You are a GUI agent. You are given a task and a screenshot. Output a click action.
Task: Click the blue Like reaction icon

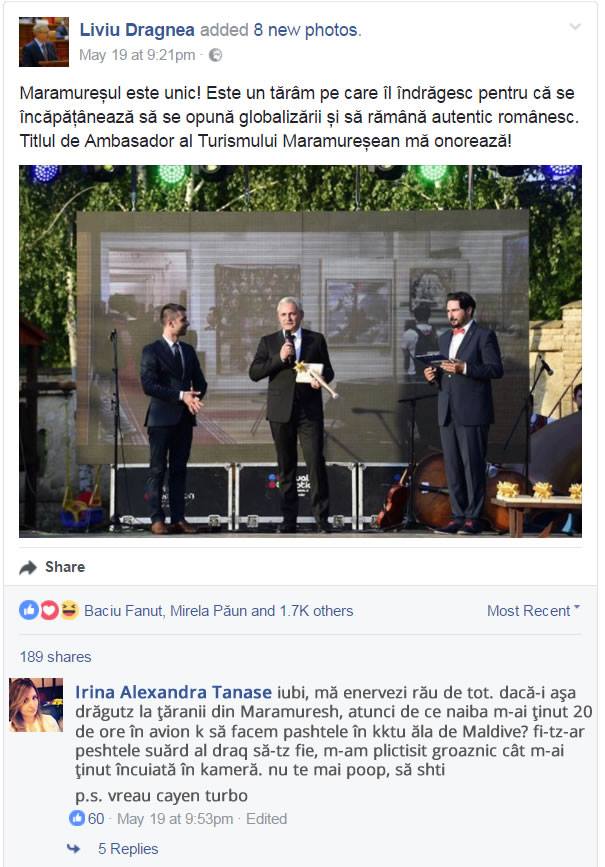point(29,610)
